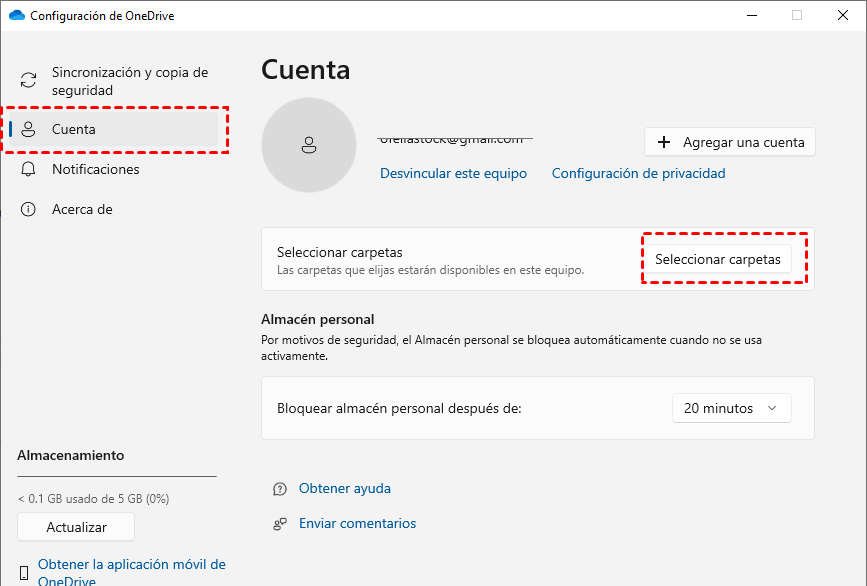Screen dimensions: 867x586
Task: Click the 'Las carpetas que elijas estarán disponibles' description
Action: coord(430,270)
